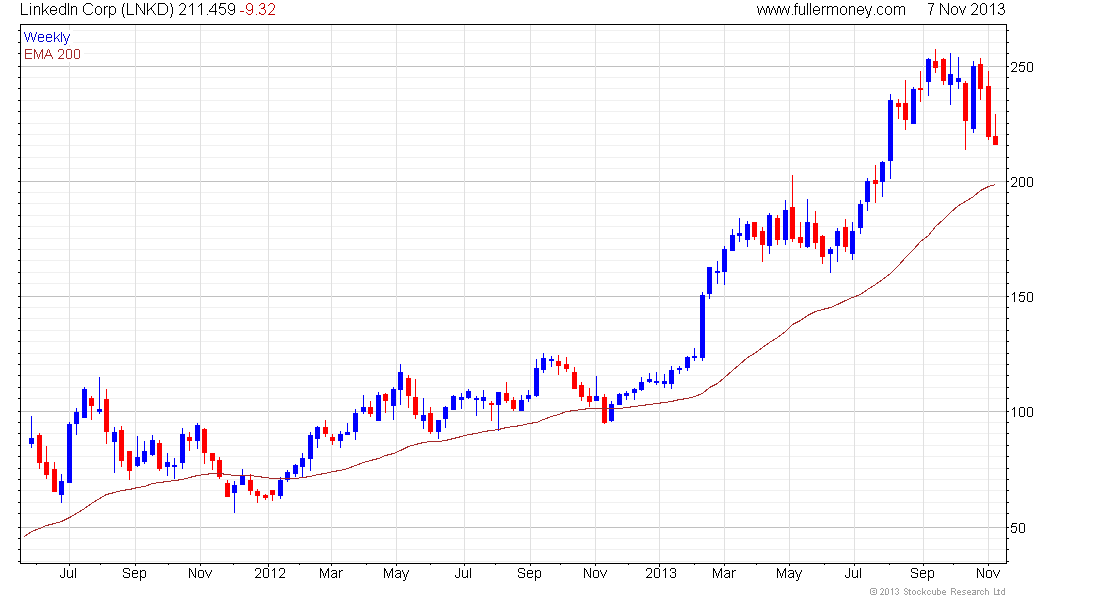Click the 200 price axis label
Screen dimensions: 1100x600
click(x=1021, y=182)
